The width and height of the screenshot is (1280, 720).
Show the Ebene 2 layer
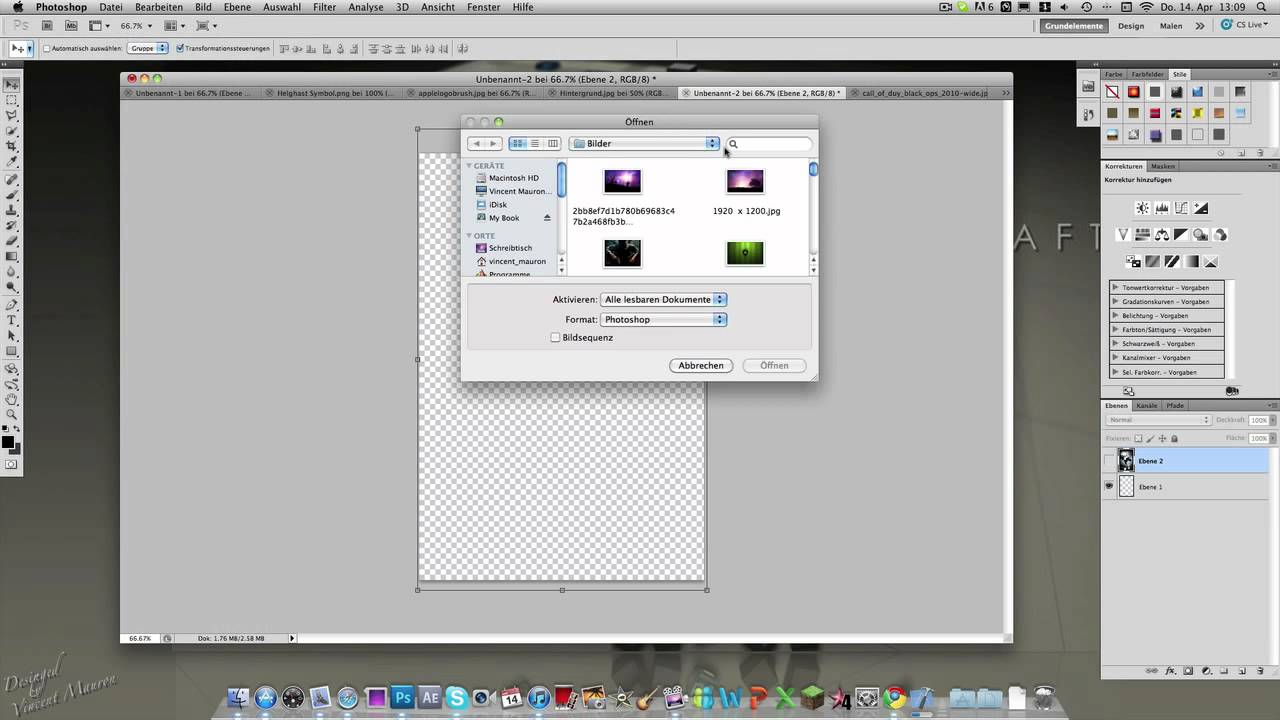1109,461
